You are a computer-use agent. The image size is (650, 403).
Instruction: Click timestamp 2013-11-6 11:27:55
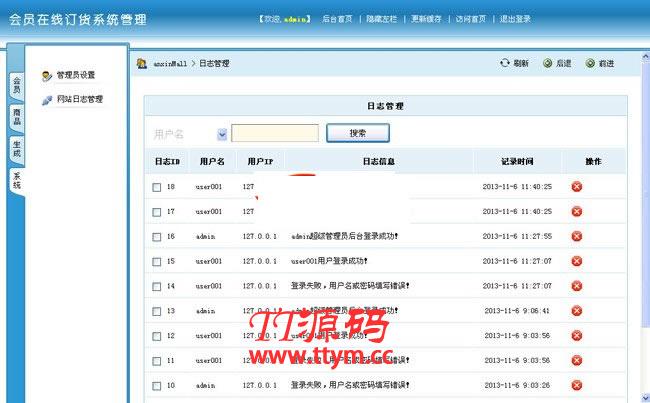point(517,236)
